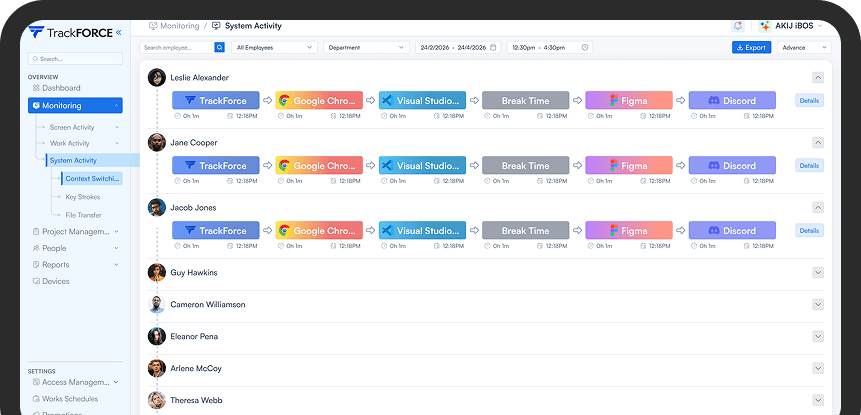This screenshot has height=415, width=861.
Task: Click clock icon in time range field
Action: 585,48
